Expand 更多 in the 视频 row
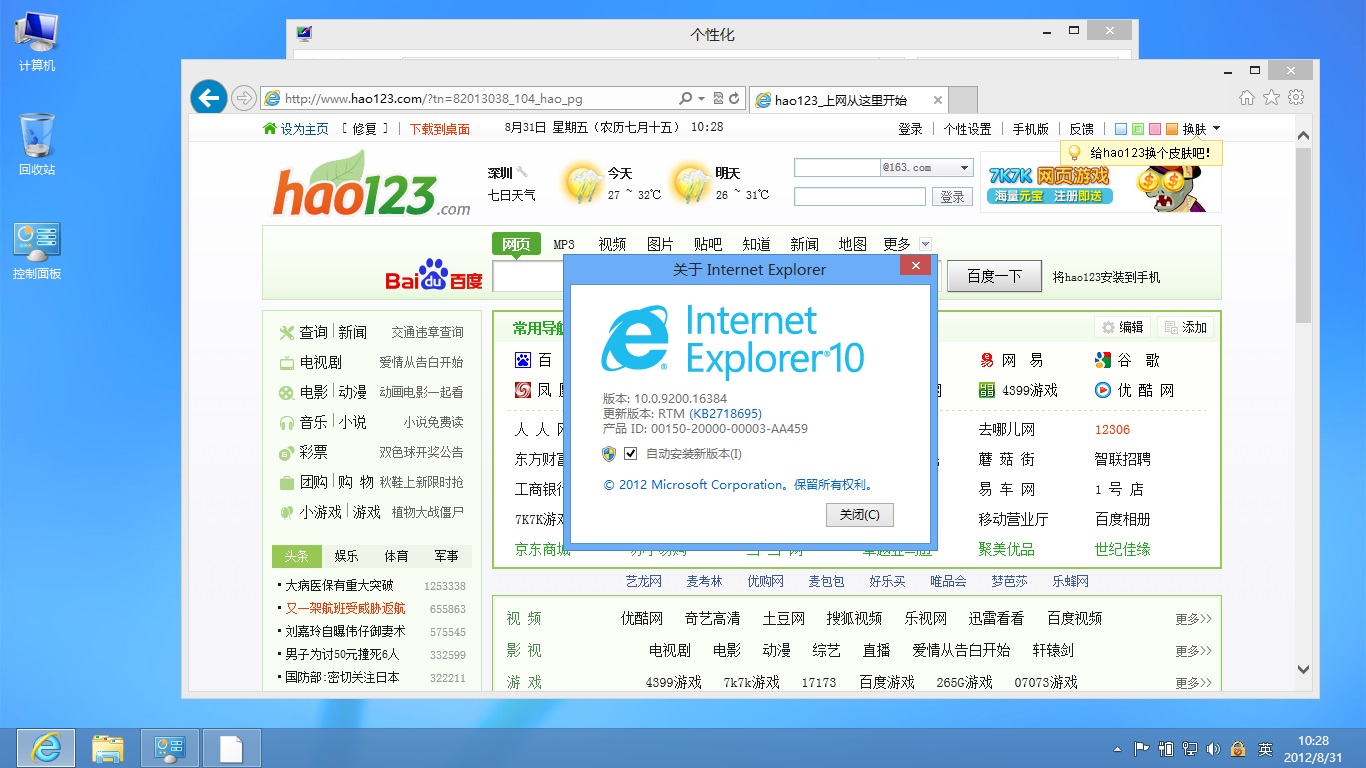The width and height of the screenshot is (1366, 768). (1193, 619)
